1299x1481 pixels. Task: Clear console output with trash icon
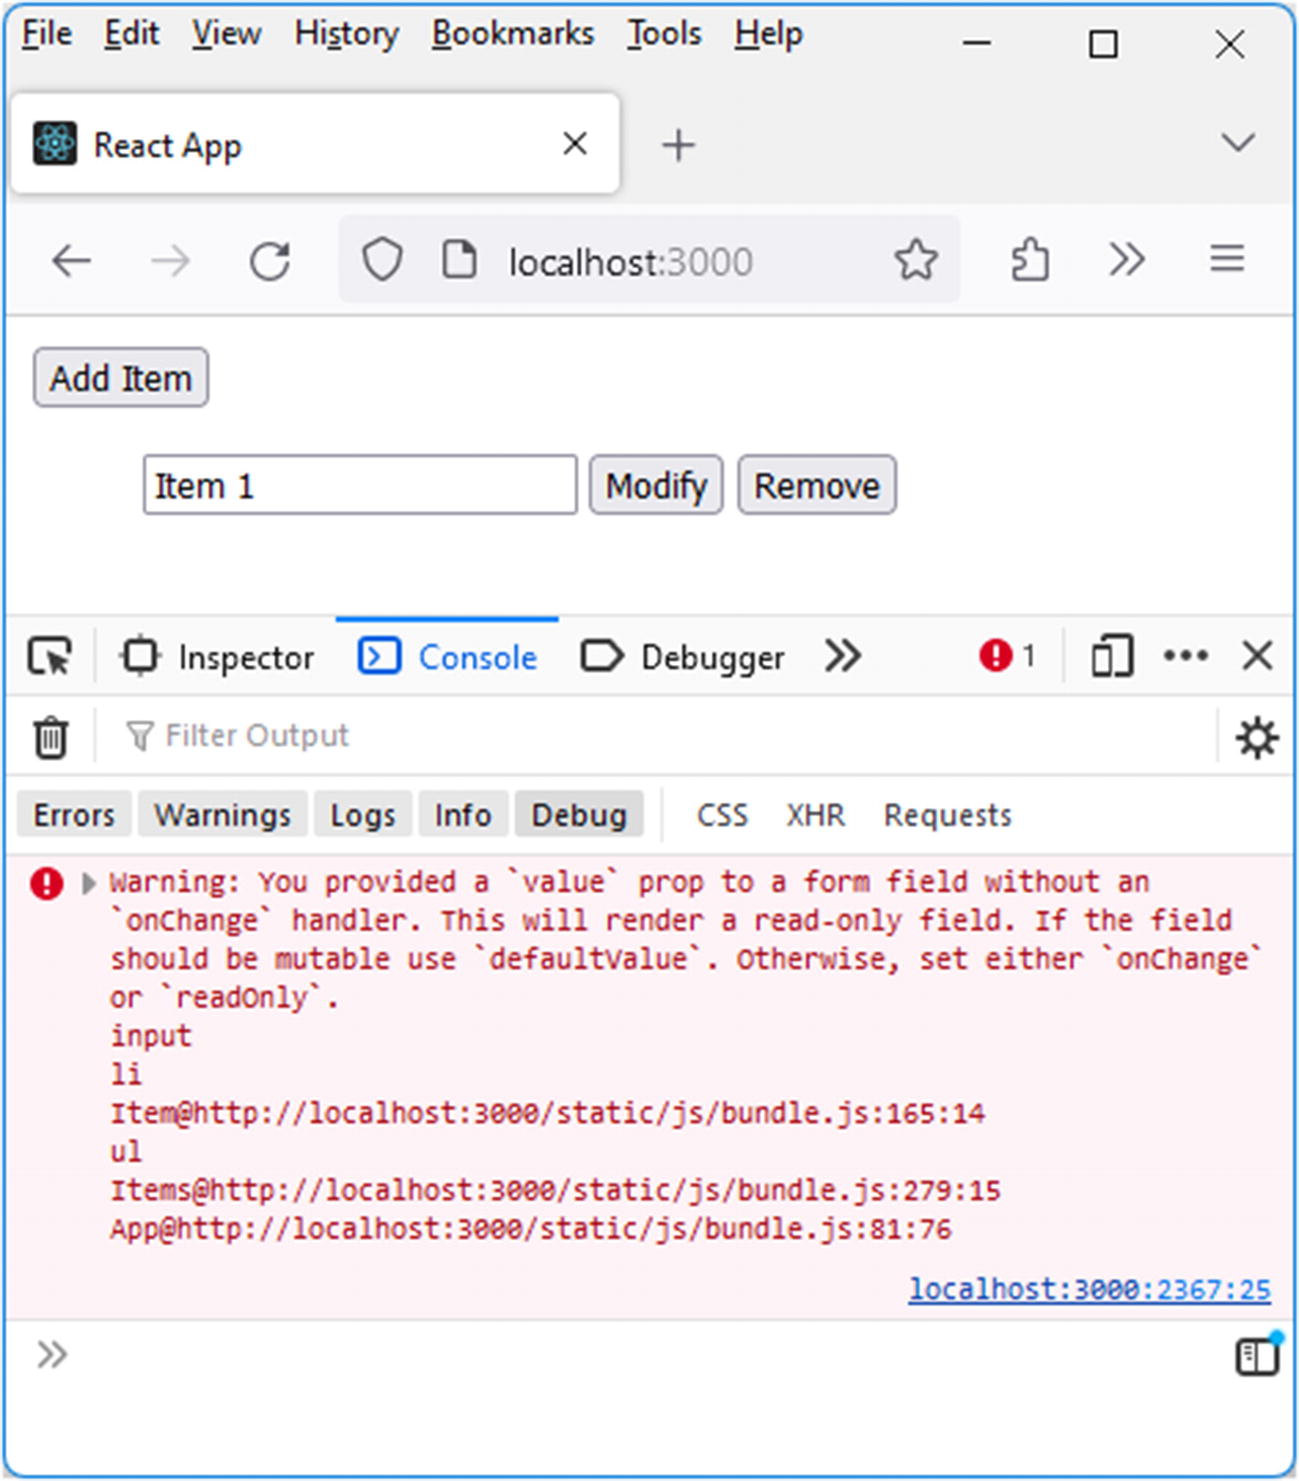[x=50, y=738]
